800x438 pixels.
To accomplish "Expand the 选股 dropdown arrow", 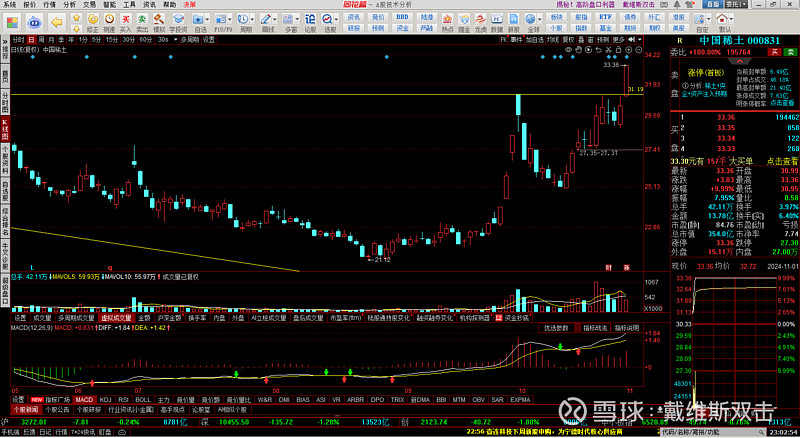I will (x=337, y=19).
